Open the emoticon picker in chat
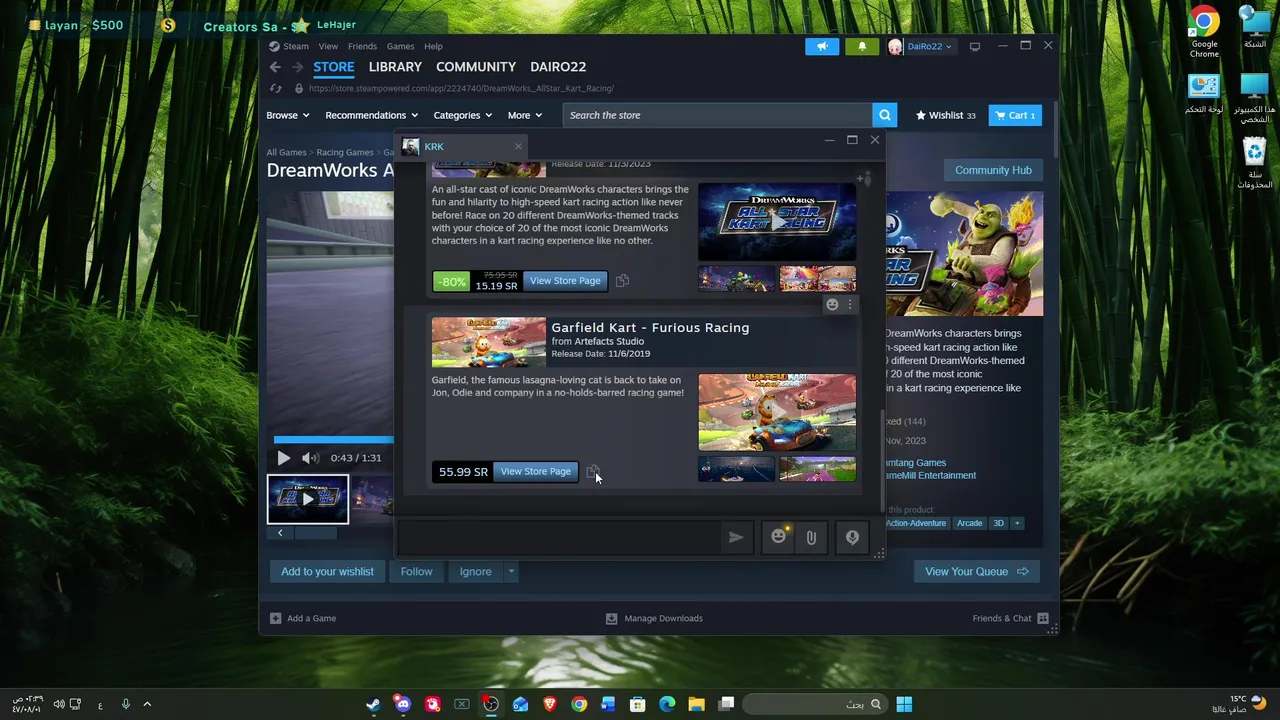Viewport: 1280px width, 720px height. pyautogui.click(x=779, y=537)
